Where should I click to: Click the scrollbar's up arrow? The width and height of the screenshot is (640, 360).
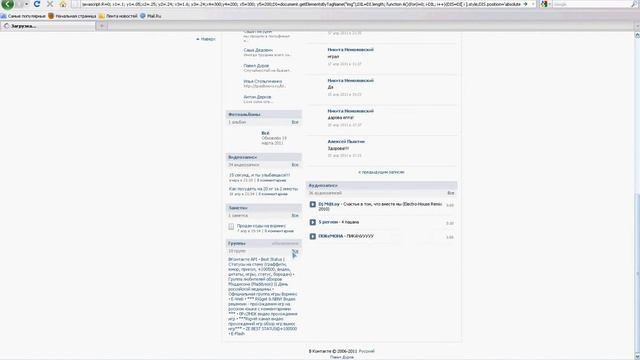637,36
